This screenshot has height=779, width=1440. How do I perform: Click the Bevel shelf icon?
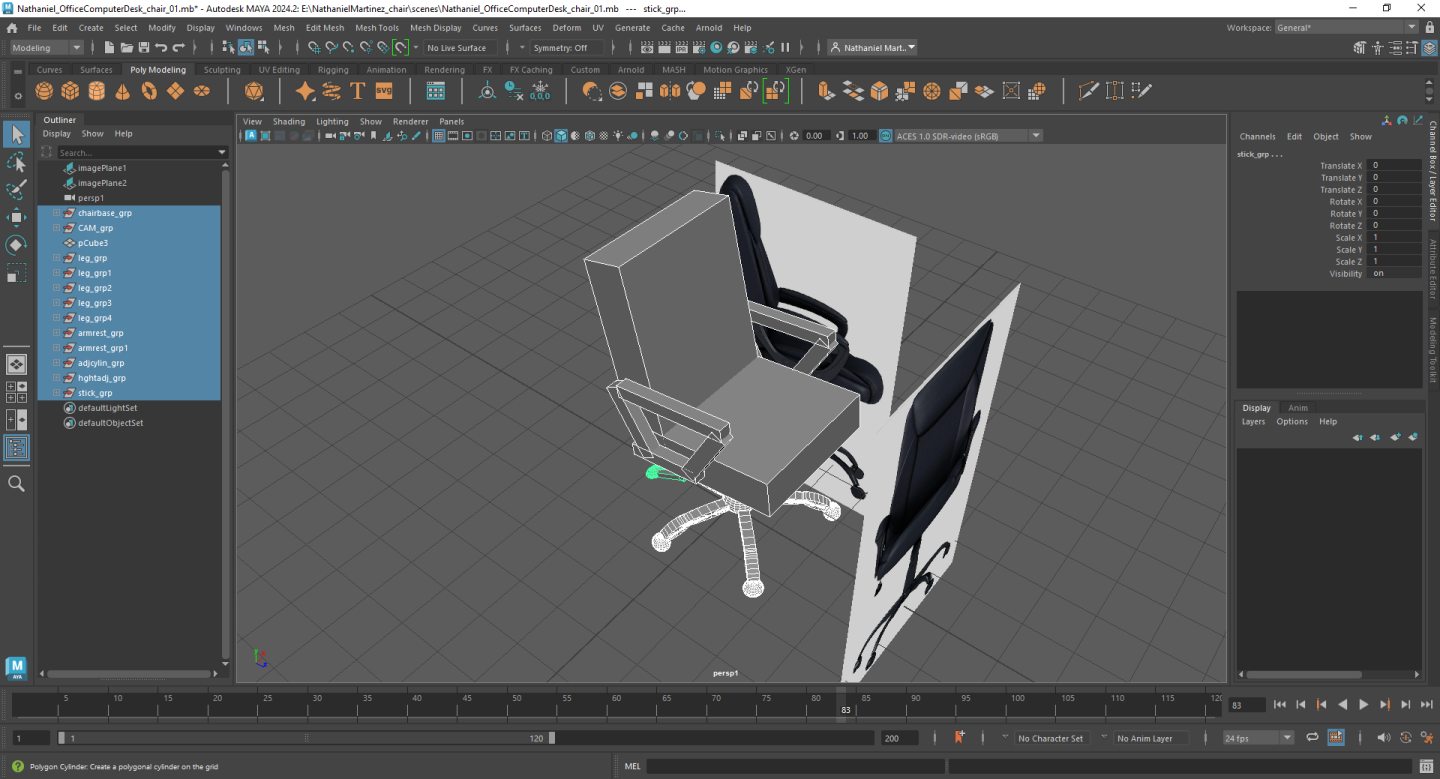[x=879, y=91]
